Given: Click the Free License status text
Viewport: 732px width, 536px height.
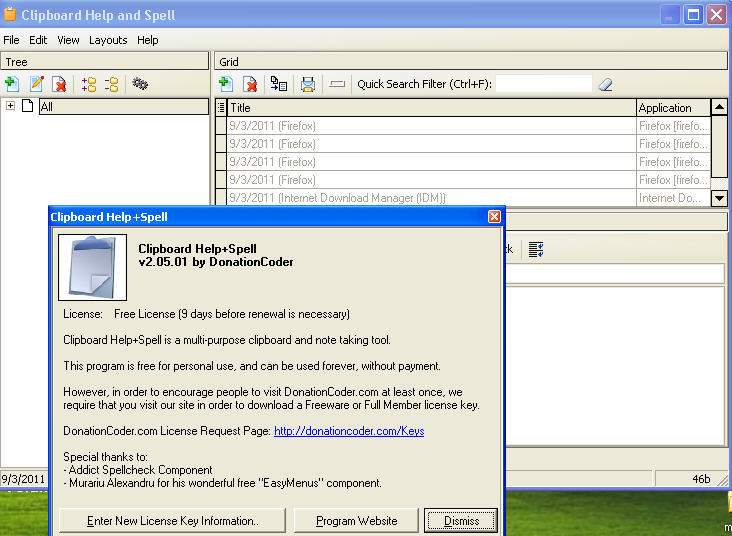Looking at the screenshot, I should [232, 314].
